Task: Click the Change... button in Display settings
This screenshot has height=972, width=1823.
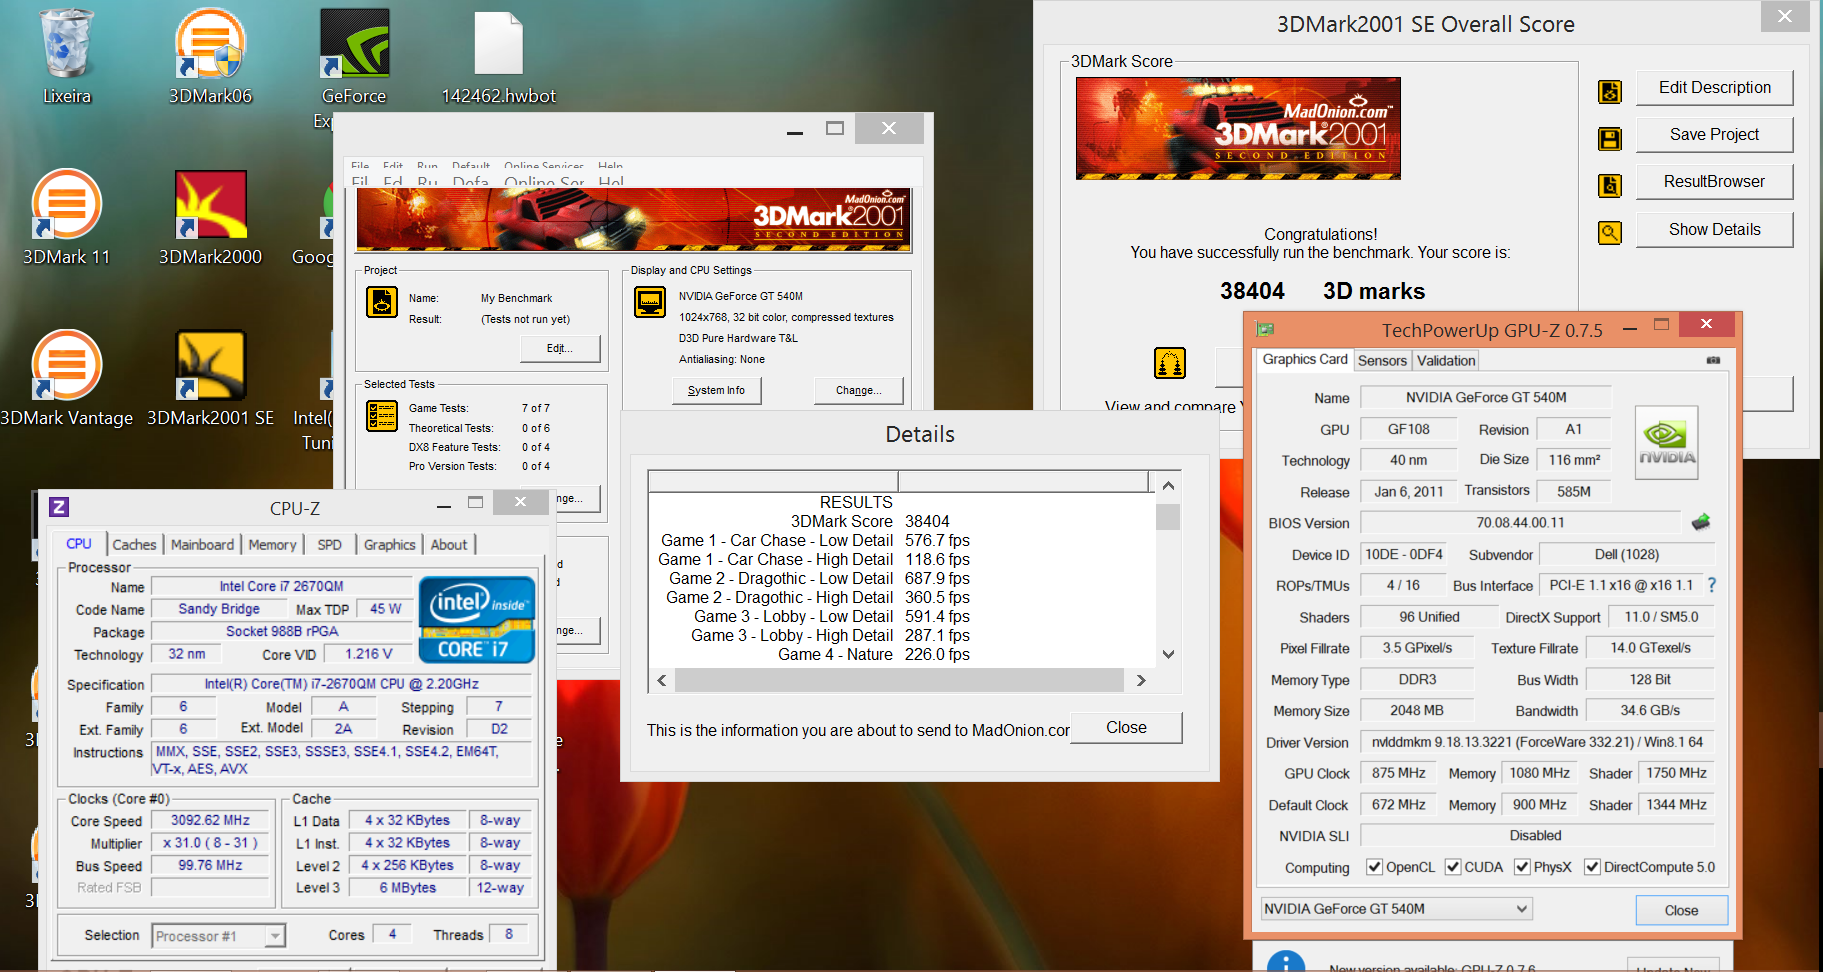Action: [859, 390]
